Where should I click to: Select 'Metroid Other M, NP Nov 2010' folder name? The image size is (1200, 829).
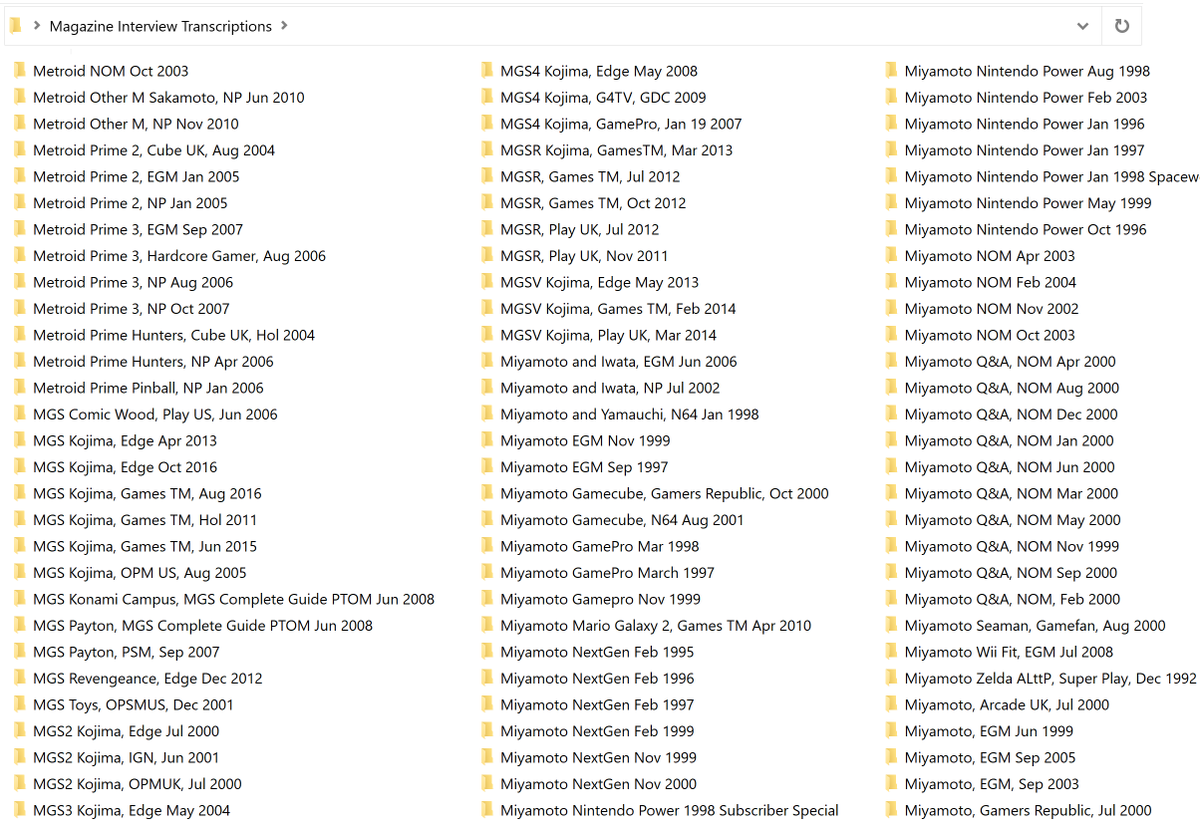136,124
